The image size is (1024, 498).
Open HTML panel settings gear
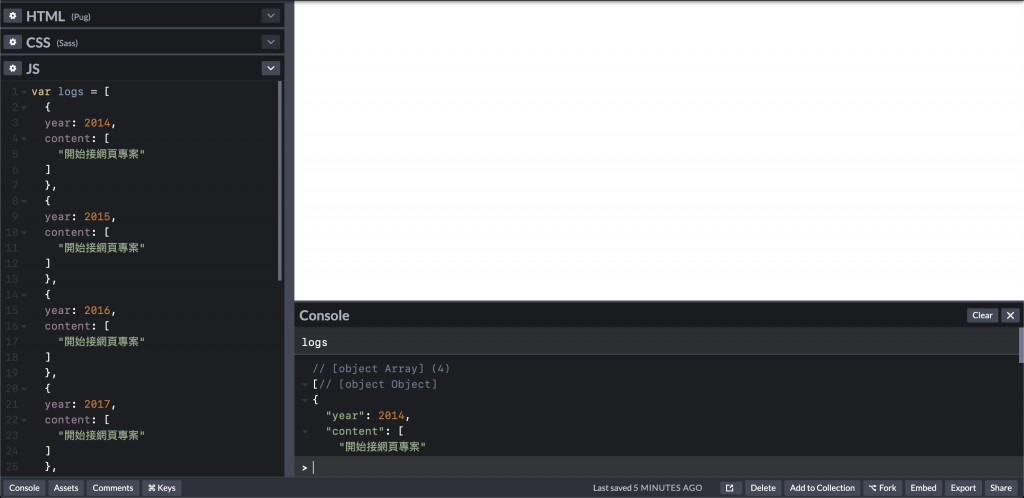click(12, 16)
